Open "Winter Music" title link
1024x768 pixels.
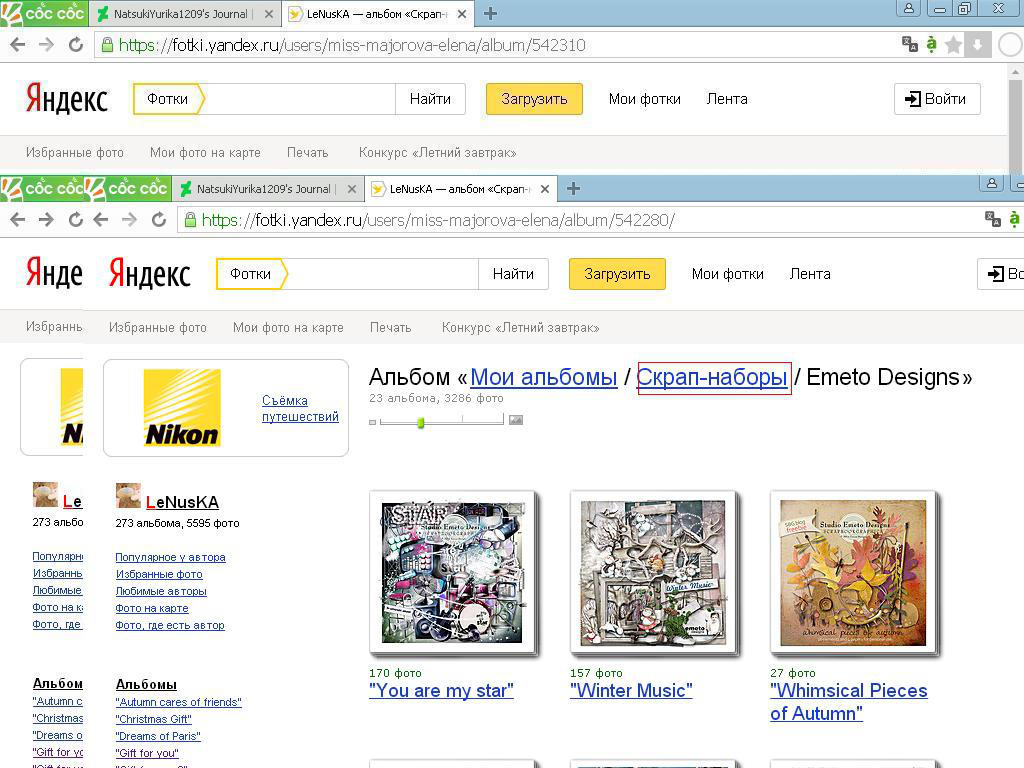(x=631, y=690)
